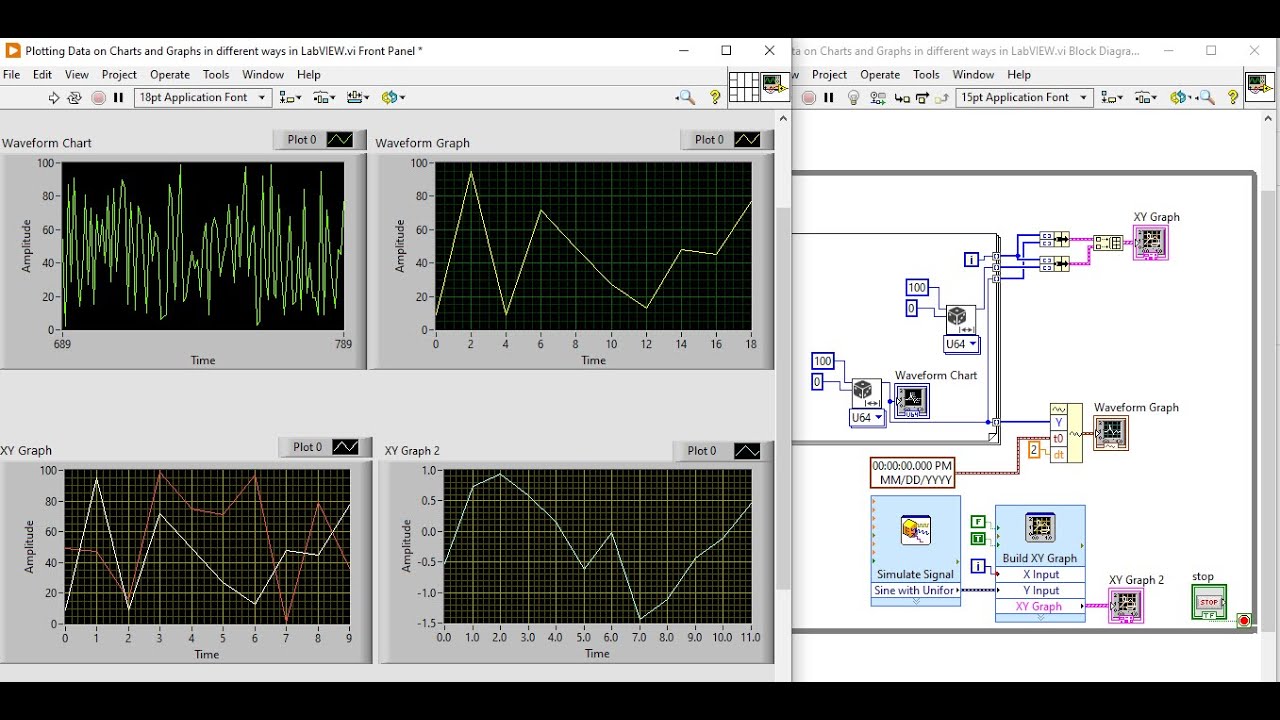Click the VI icon in Block Diagram corner
1280x720 pixels.
[x=1258, y=87]
